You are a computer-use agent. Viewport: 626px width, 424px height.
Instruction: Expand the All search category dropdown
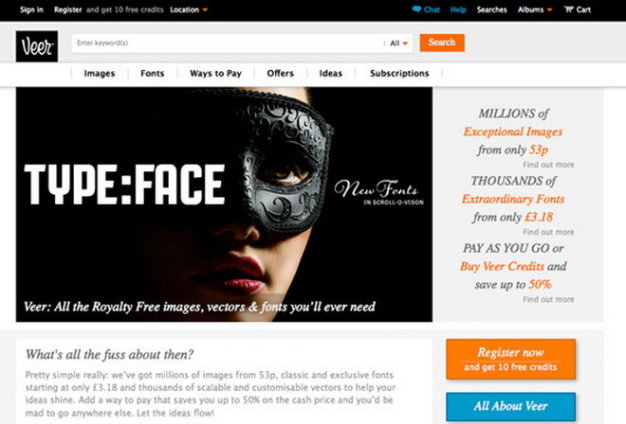399,43
